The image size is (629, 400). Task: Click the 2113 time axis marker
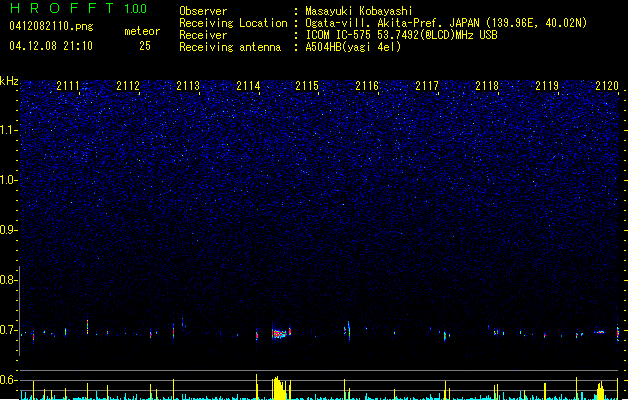click(x=188, y=85)
